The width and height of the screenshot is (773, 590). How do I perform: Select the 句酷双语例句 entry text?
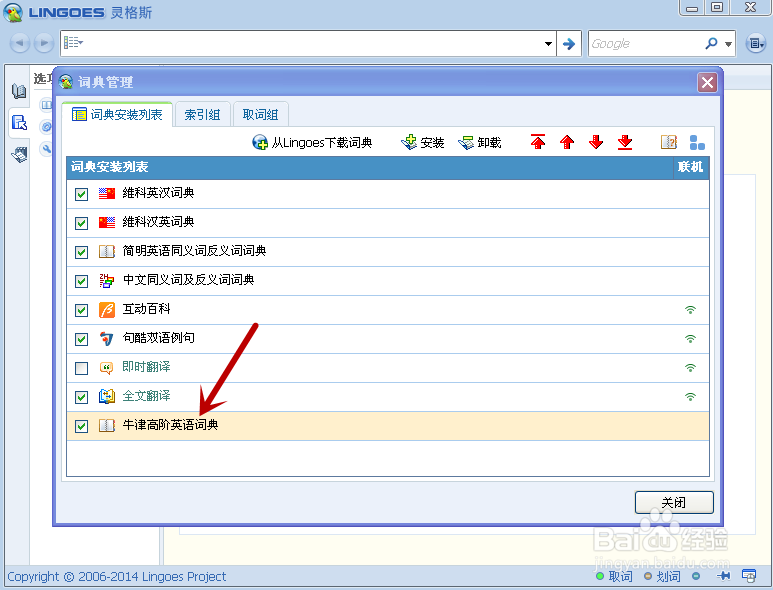tap(158, 338)
